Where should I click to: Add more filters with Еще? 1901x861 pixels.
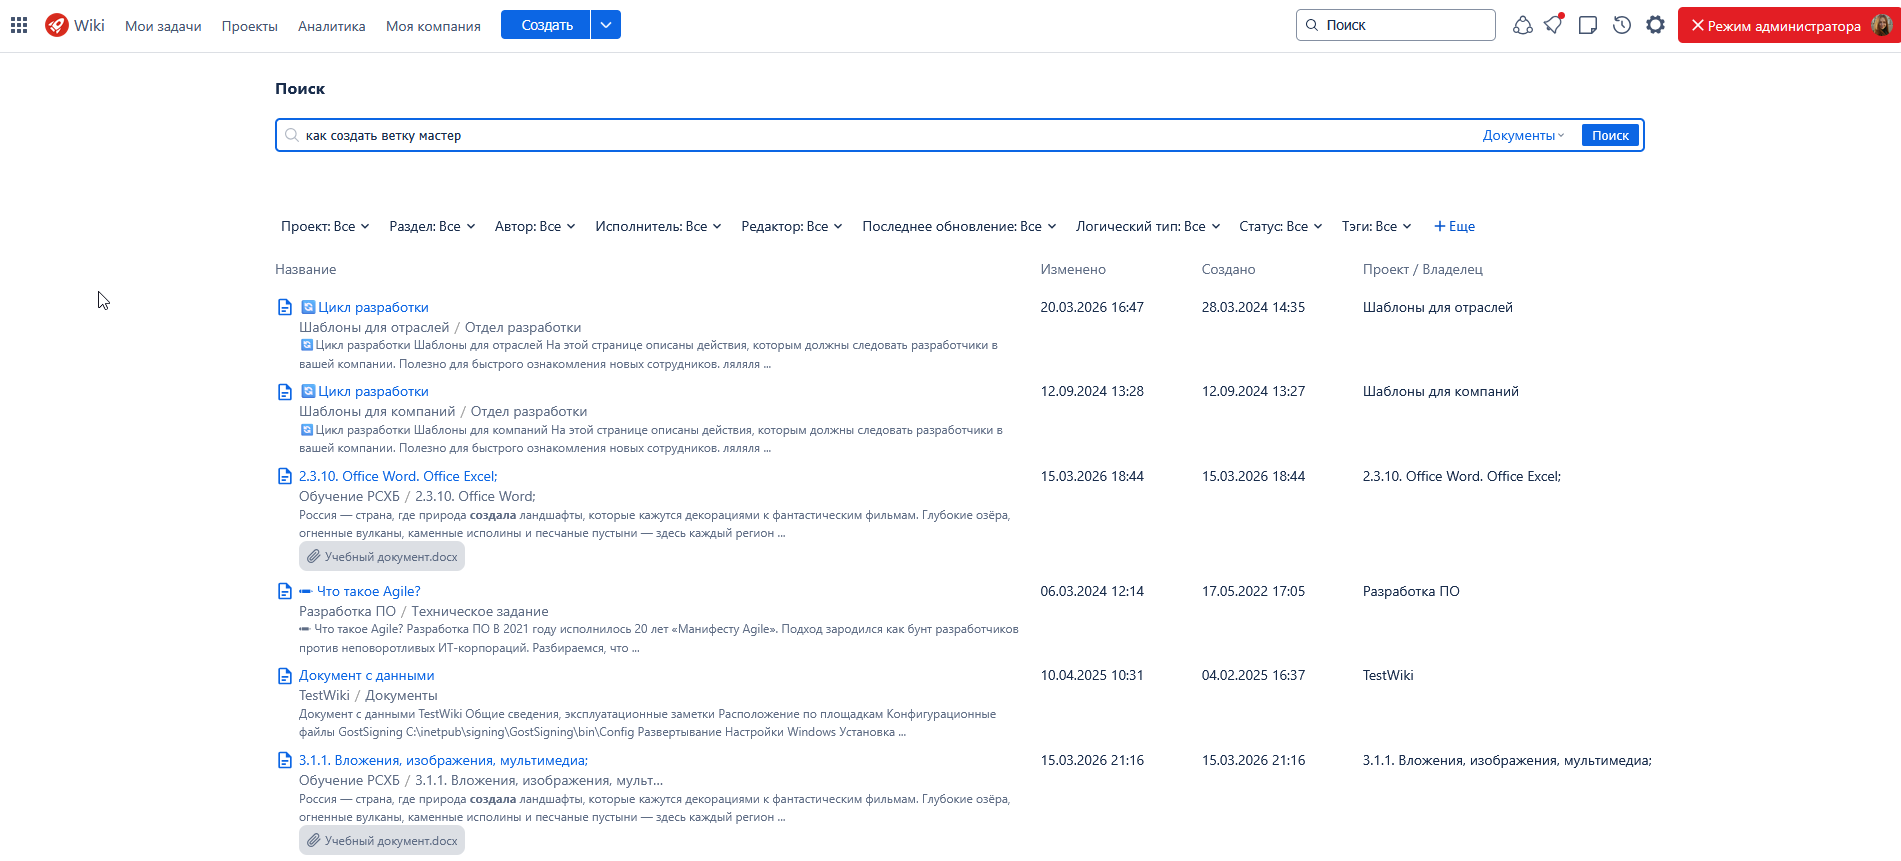coord(1454,227)
